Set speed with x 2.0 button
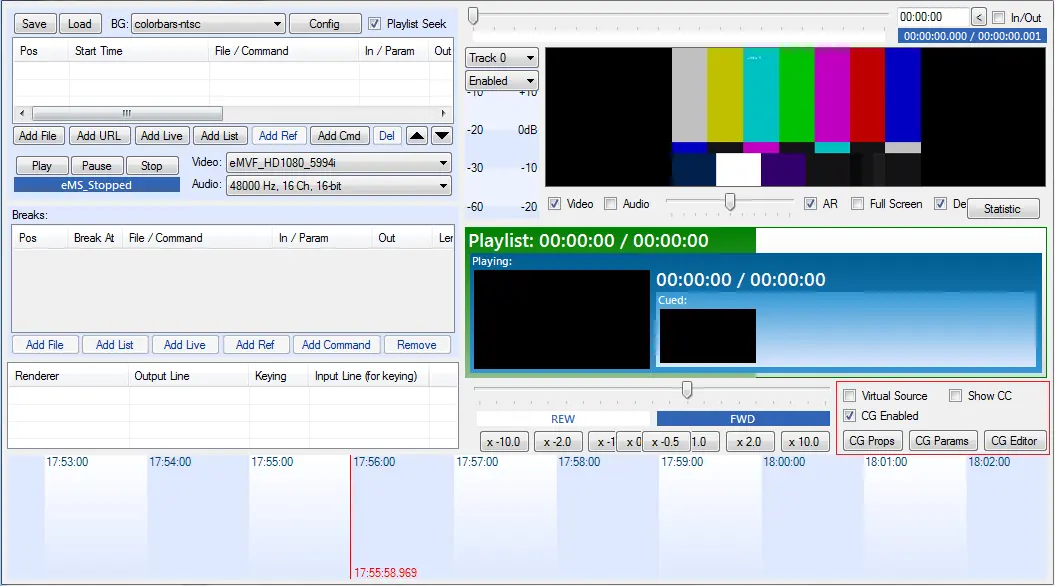1055x586 pixels. click(750, 442)
